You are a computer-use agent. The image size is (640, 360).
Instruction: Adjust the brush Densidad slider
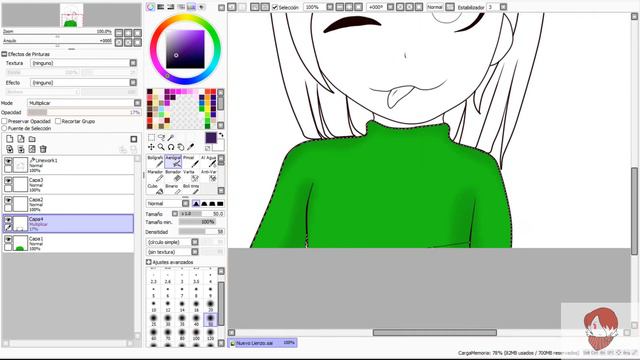click(202, 232)
